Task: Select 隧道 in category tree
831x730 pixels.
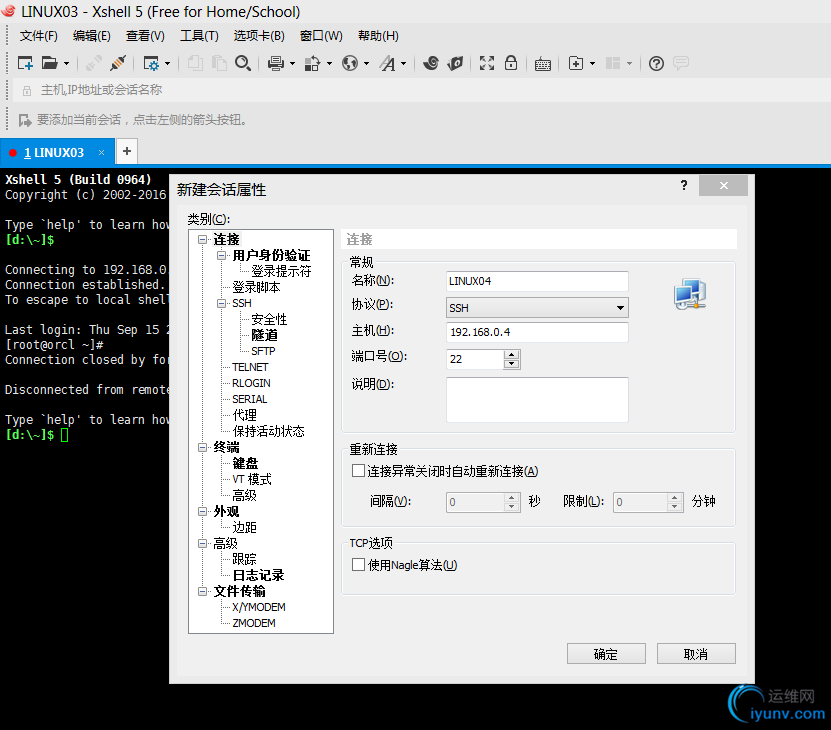Action: pyautogui.click(x=264, y=335)
